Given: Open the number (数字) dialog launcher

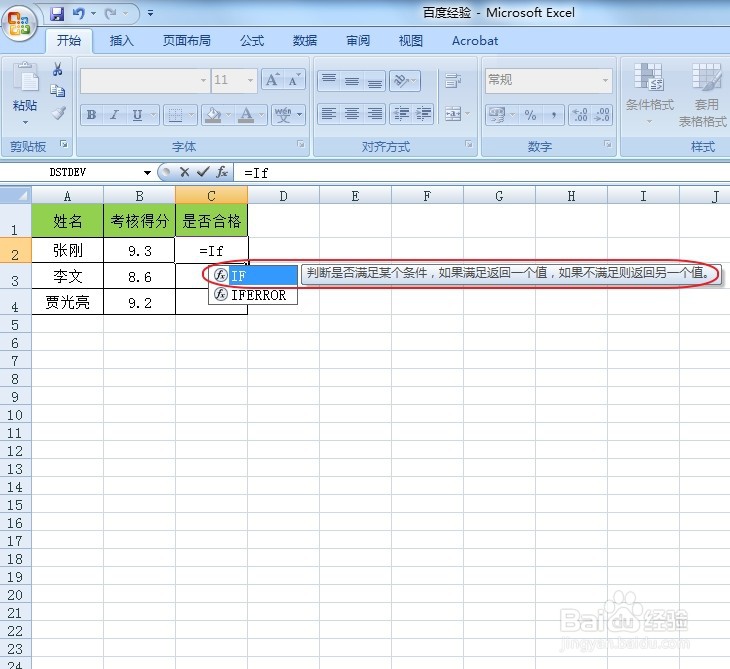Looking at the screenshot, I should [608, 144].
